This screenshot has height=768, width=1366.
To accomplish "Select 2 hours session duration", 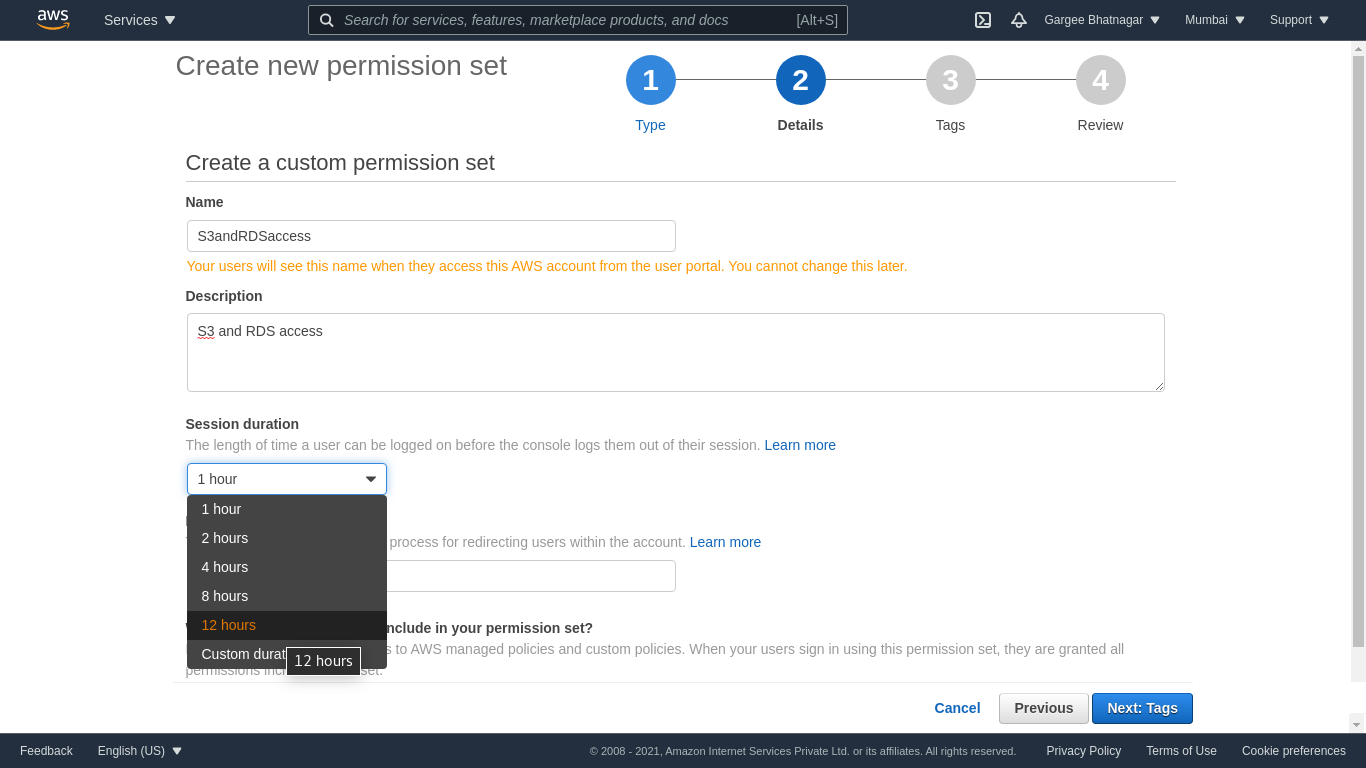I will point(225,538).
